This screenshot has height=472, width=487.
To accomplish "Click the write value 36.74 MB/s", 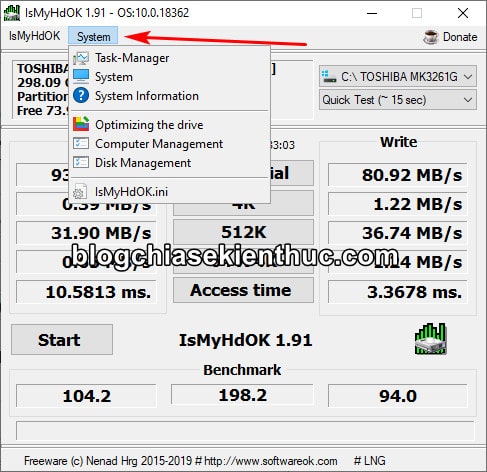I will [x=398, y=233].
